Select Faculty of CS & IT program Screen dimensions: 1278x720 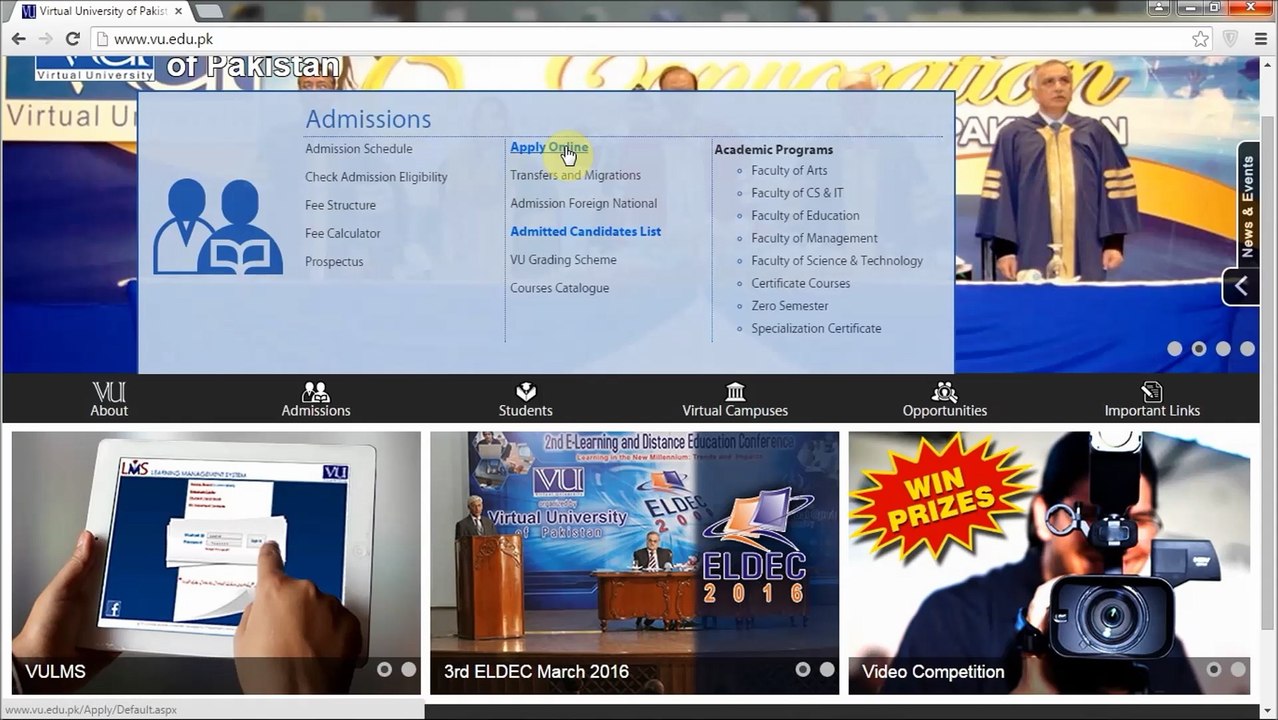(x=797, y=193)
